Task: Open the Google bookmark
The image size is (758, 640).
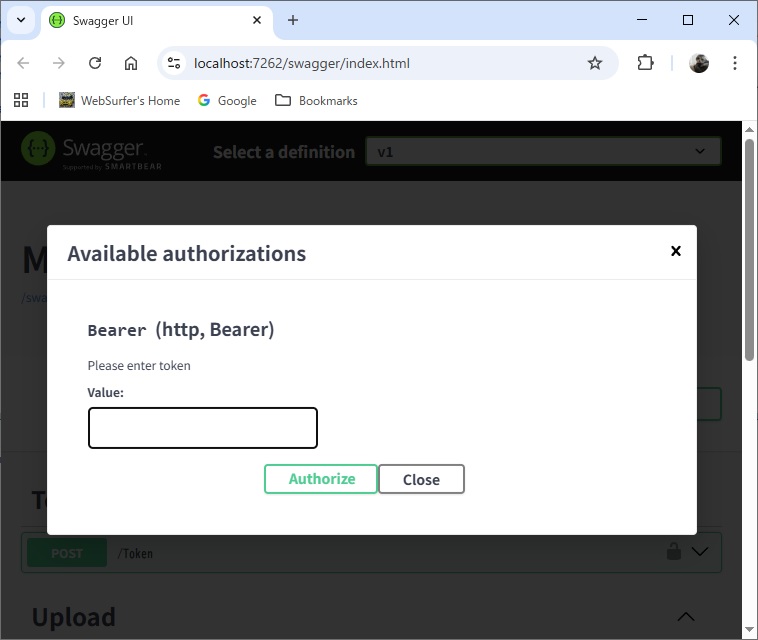Action: coord(227,101)
